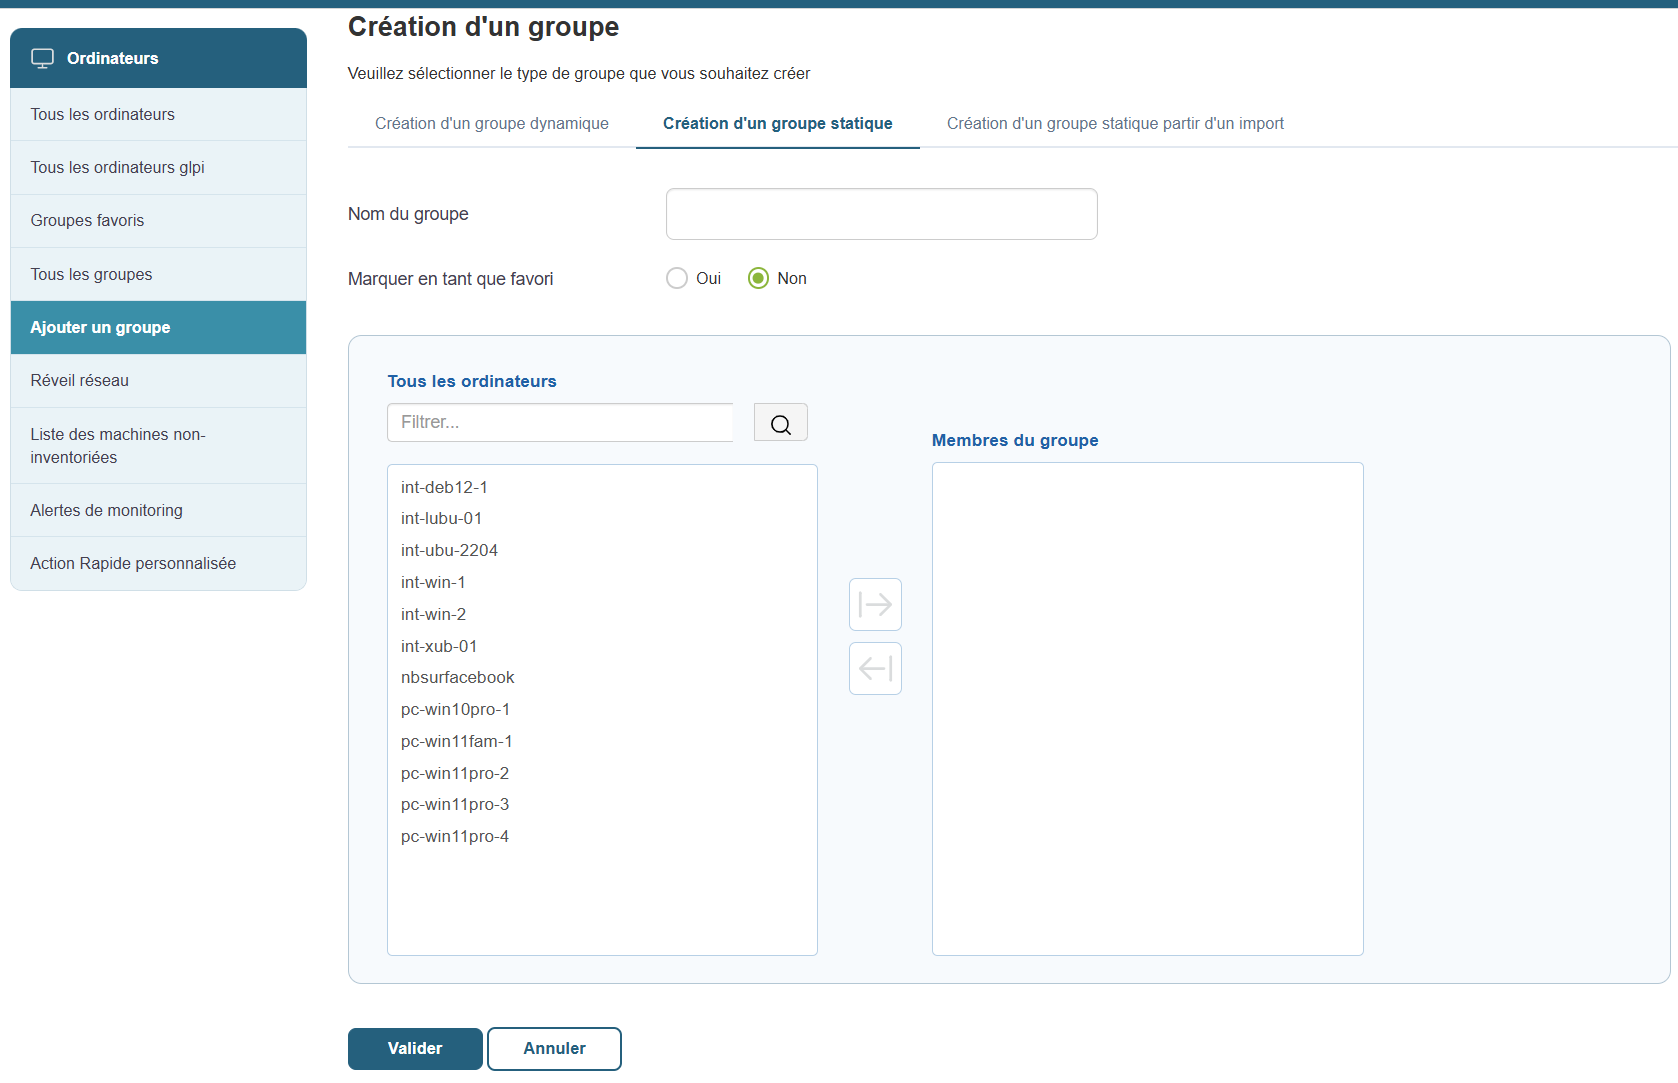Viewport: 1678px width, 1083px height.
Task: Select int-deb12-1 in the computer list
Action: pos(444,488)
